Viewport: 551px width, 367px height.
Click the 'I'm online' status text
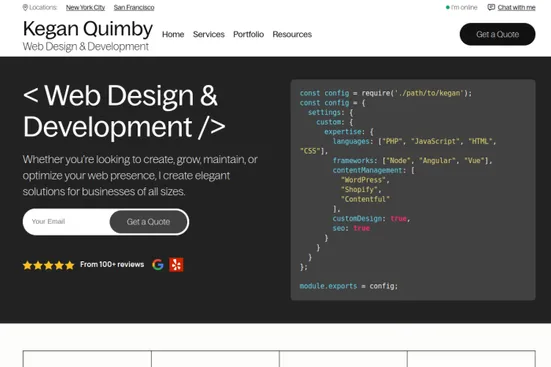pyautogui.click(x=464, y=7)
